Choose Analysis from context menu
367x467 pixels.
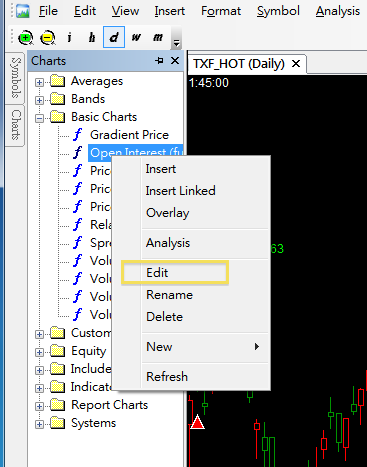pyautogui.click(x=191, y=243)
